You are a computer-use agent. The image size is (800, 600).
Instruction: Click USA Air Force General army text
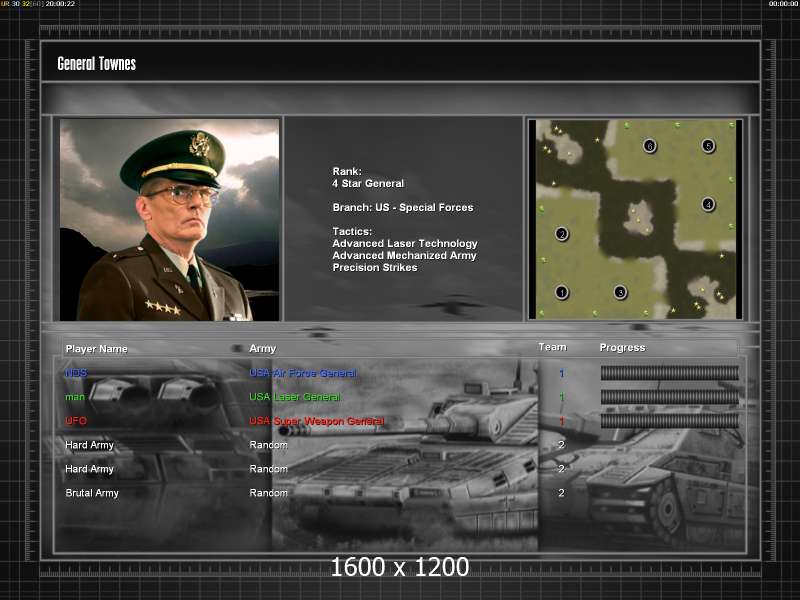[x=303, y=373]
